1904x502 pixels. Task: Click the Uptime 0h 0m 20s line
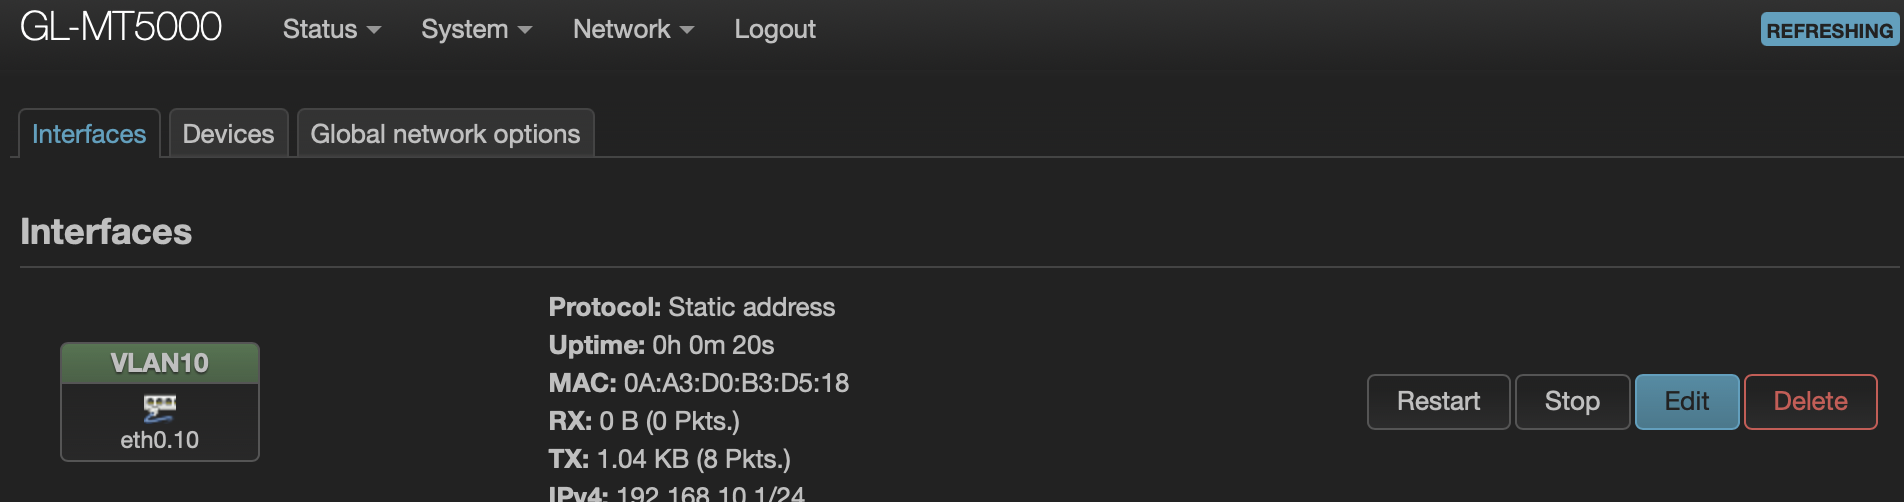click(x=662, y=345)
